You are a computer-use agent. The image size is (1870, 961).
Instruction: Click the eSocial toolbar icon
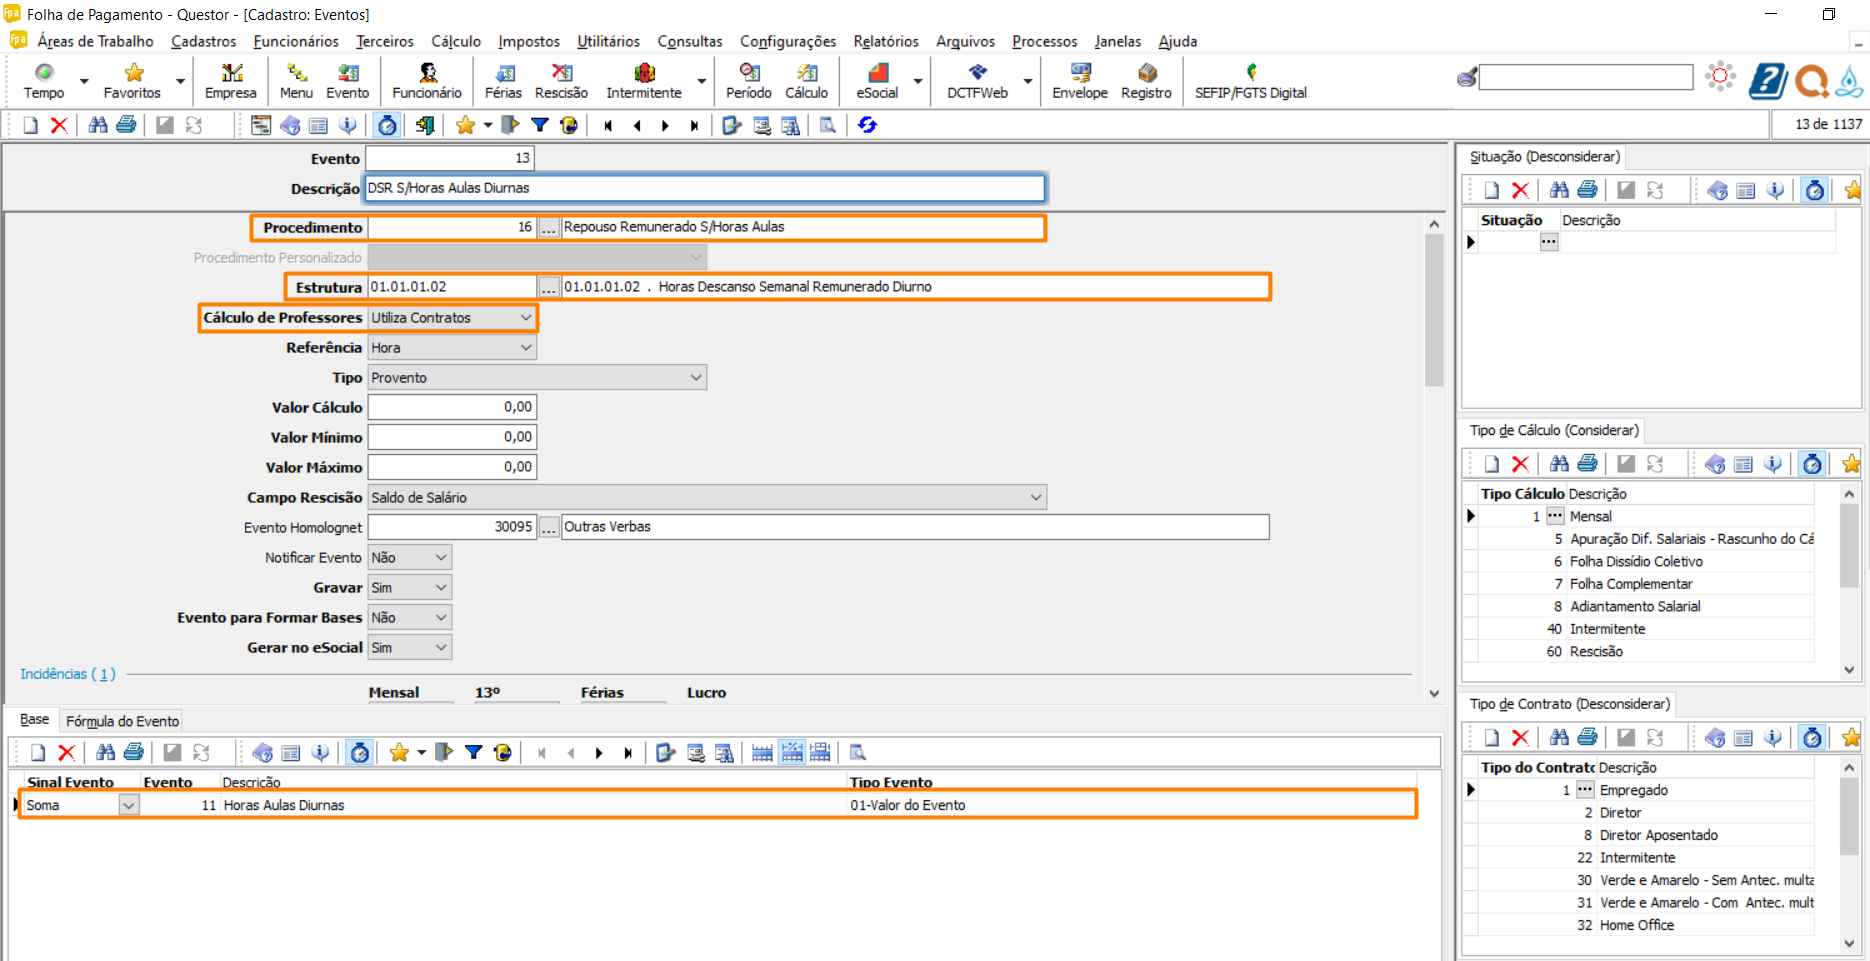click(877, 80)
